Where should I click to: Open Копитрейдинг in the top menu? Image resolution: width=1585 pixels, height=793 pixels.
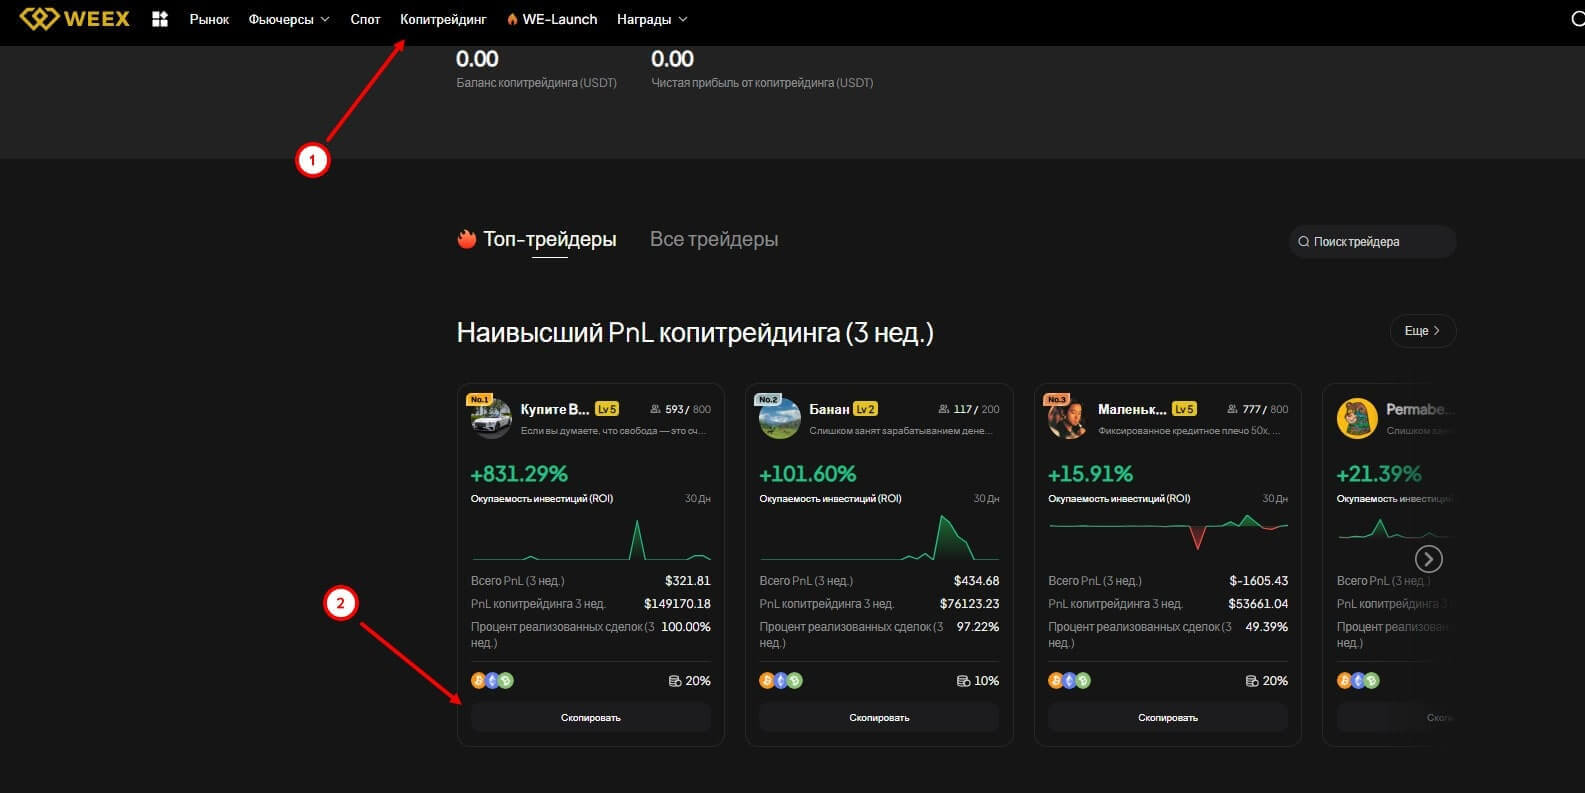click(443, 19)
